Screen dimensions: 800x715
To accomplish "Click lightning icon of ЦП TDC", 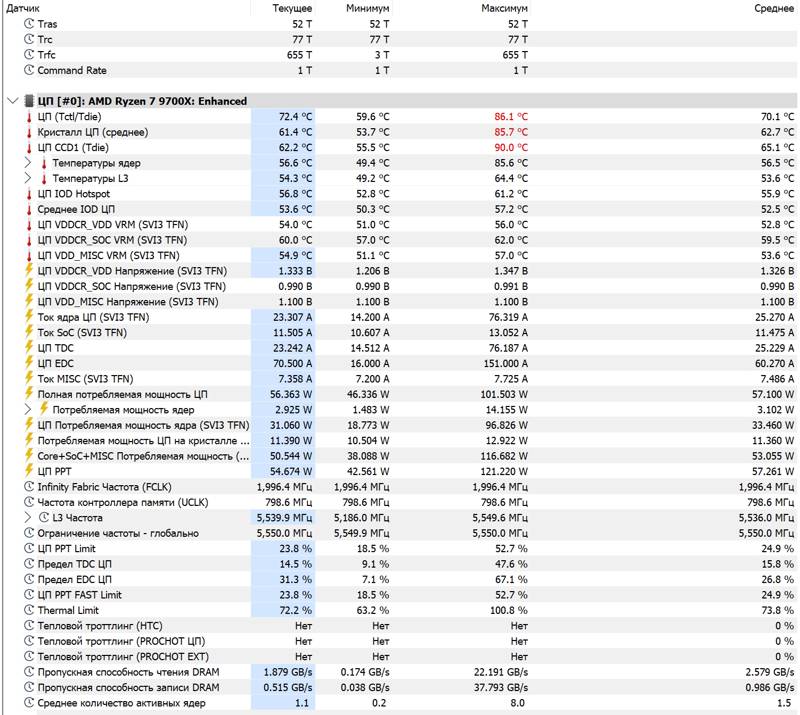I will tap(29, 347).
